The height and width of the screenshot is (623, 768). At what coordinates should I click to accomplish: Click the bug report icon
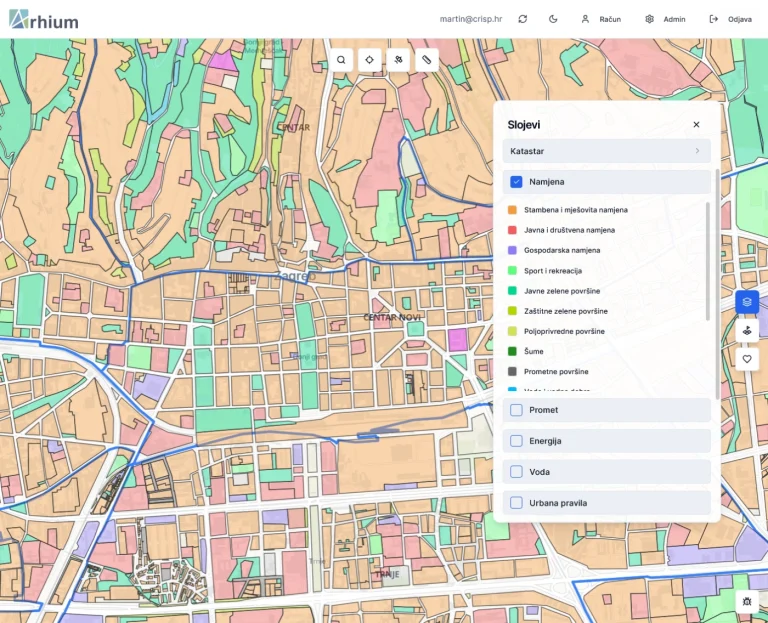tap(746, 601)
